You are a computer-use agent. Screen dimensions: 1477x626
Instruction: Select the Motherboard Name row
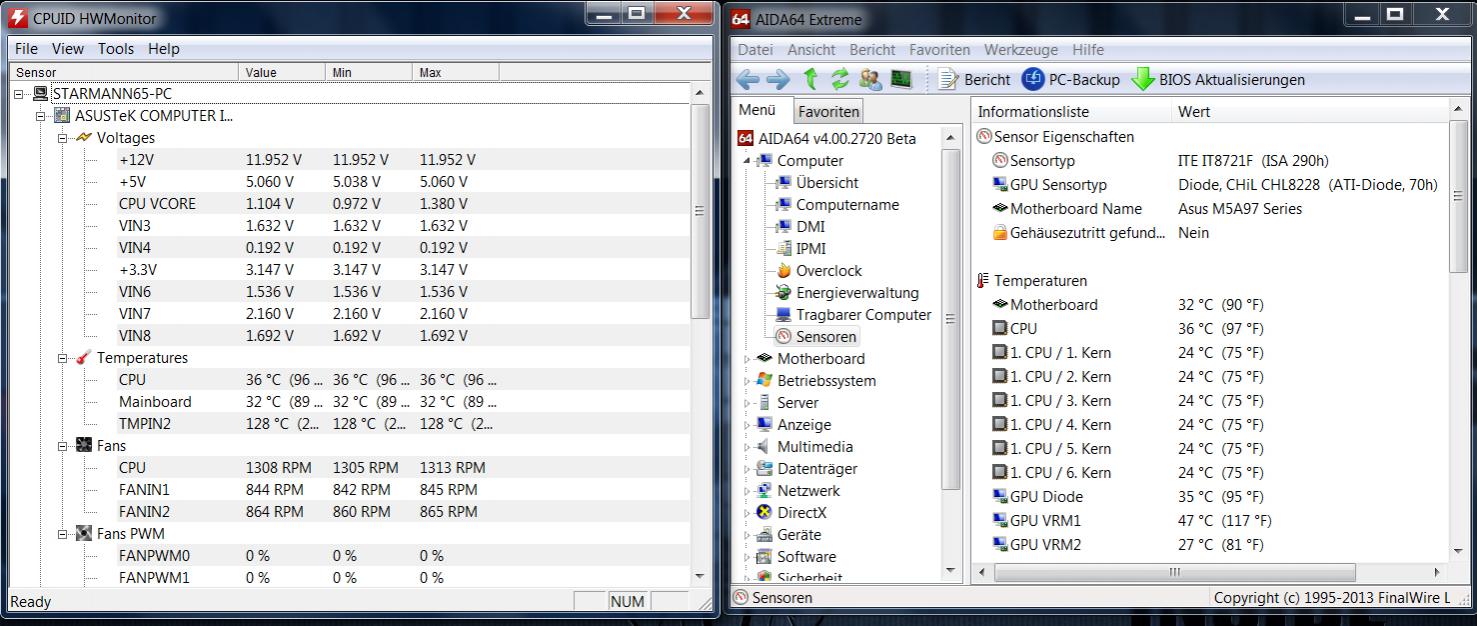1210,208
